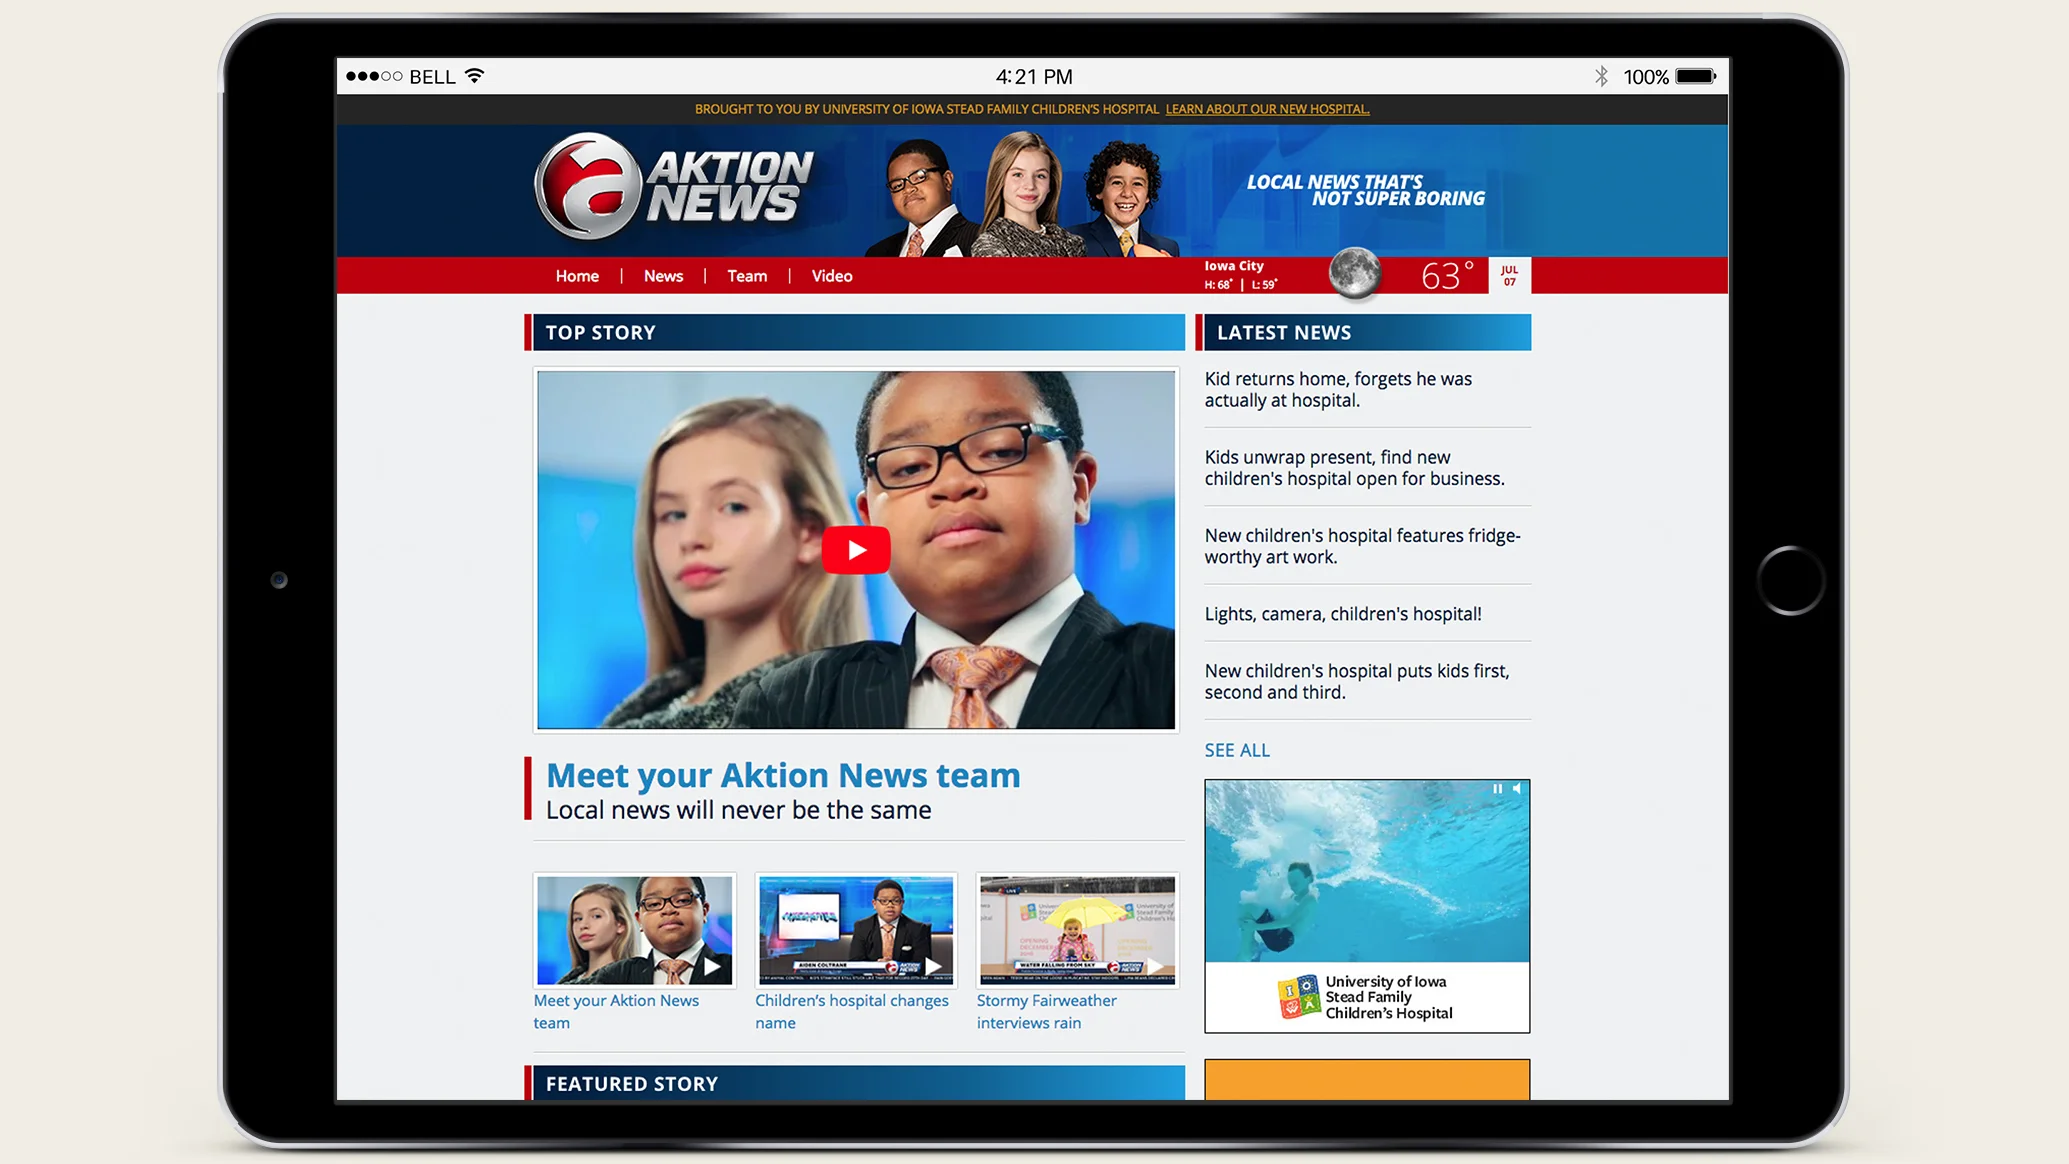Select Stormy Fairweather interviews rain thumbnail
Viewport: 2069px width, 1164px height.
(x=1078, y=930)
